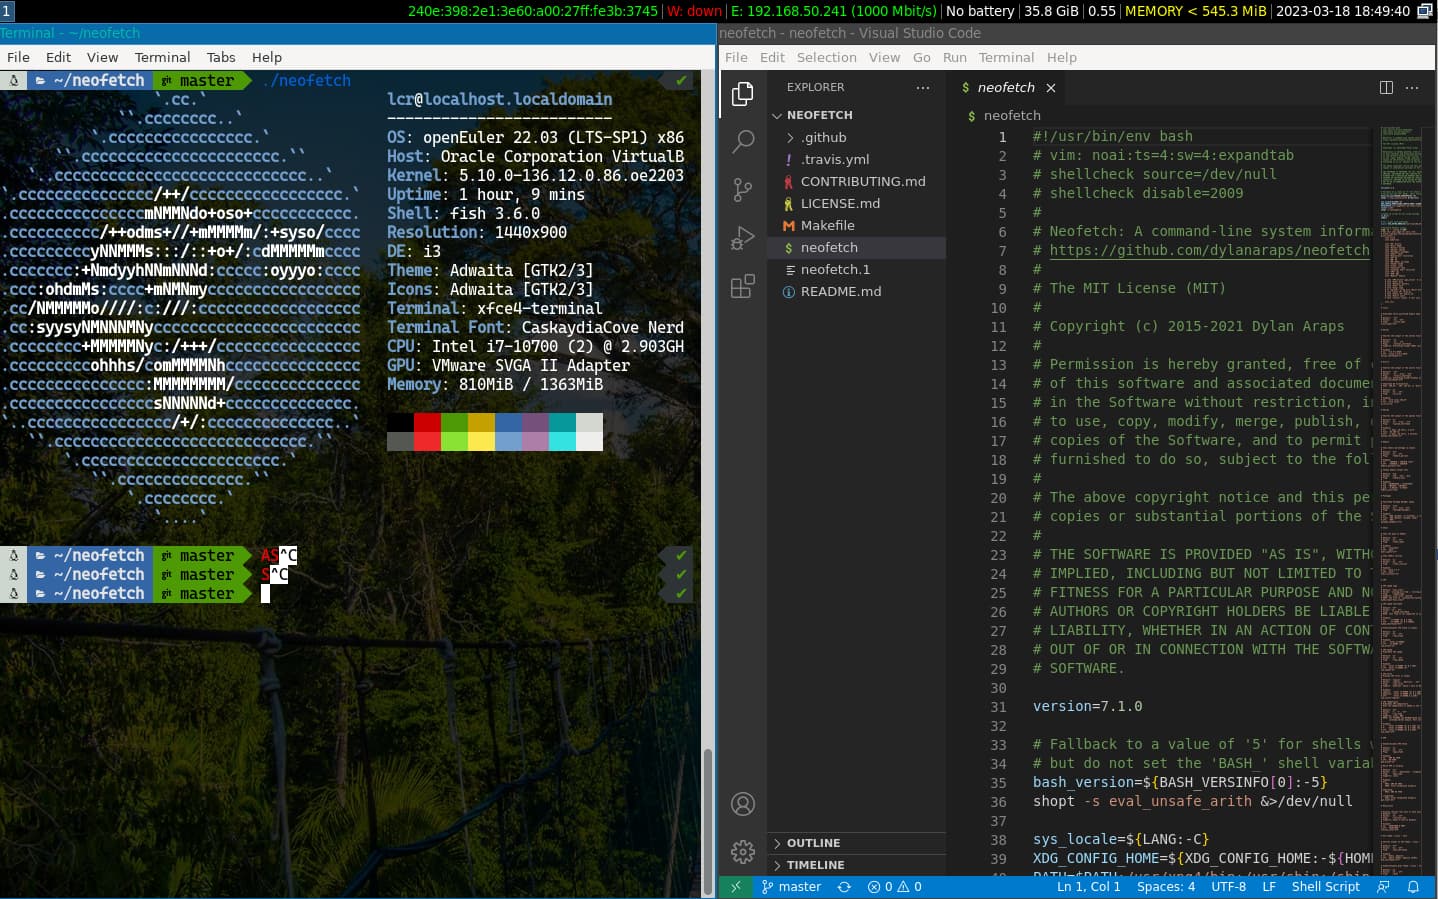Open the Tabs menu in terminal
This screenshot has height=899, width=1438.
[x=221, y=58]
